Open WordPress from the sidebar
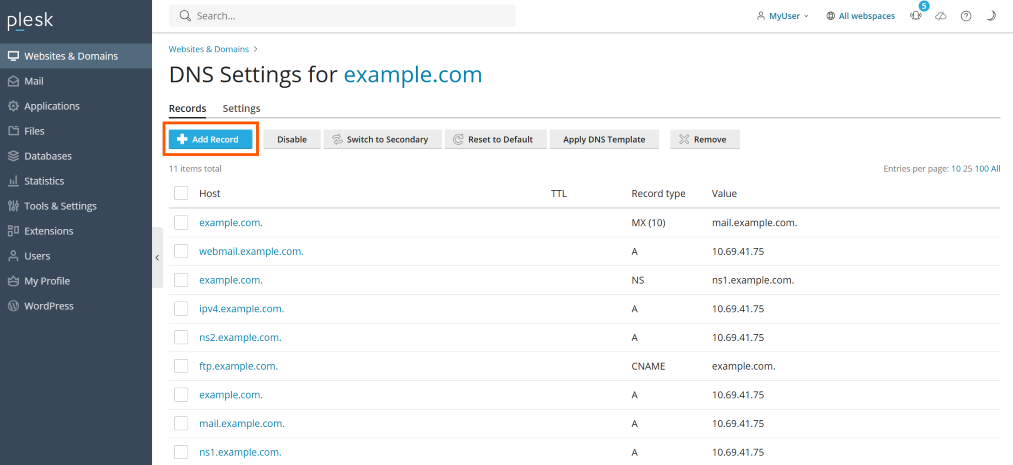Screen dimensions: 1013x465 point(48,306)
